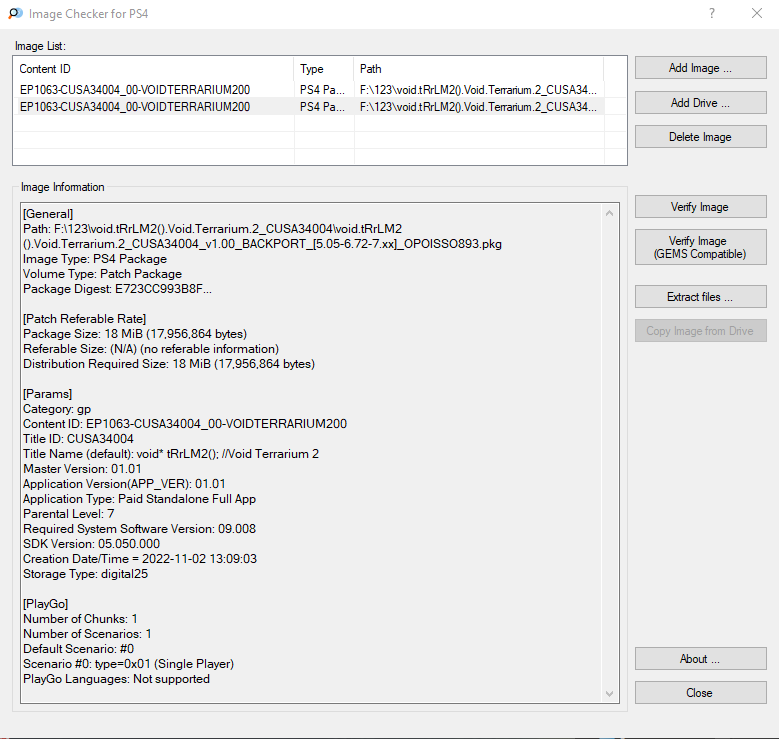The height and width of the screenshot is (739, 779).
Task: Click the scroll down arrow in Image Information
Action: pos(610,694)
